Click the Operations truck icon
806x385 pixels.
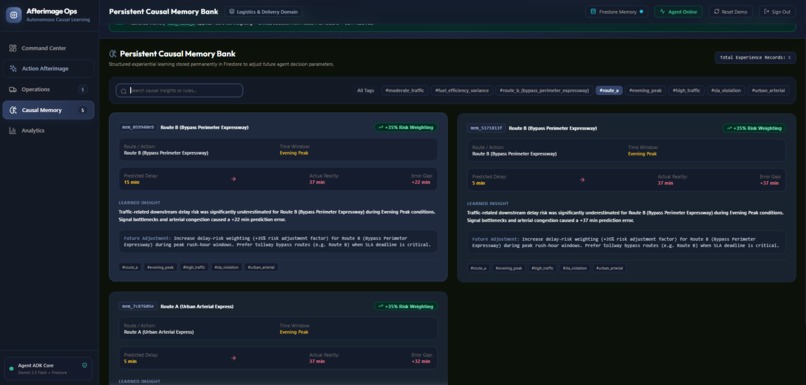(13, 89)
